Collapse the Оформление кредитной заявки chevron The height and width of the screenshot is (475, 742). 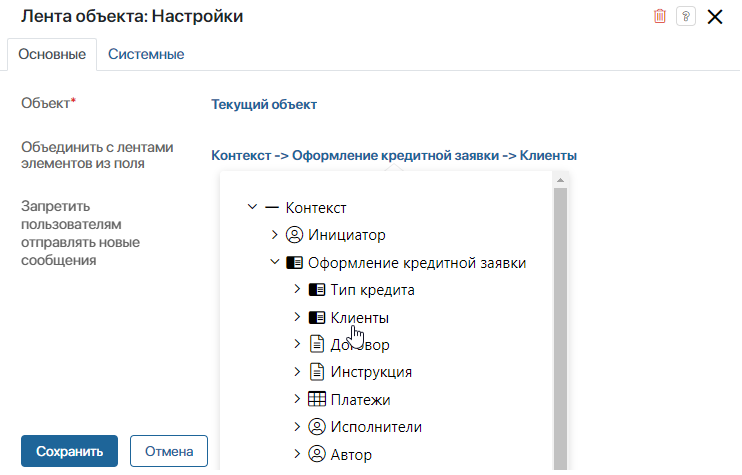coord(274,262)
